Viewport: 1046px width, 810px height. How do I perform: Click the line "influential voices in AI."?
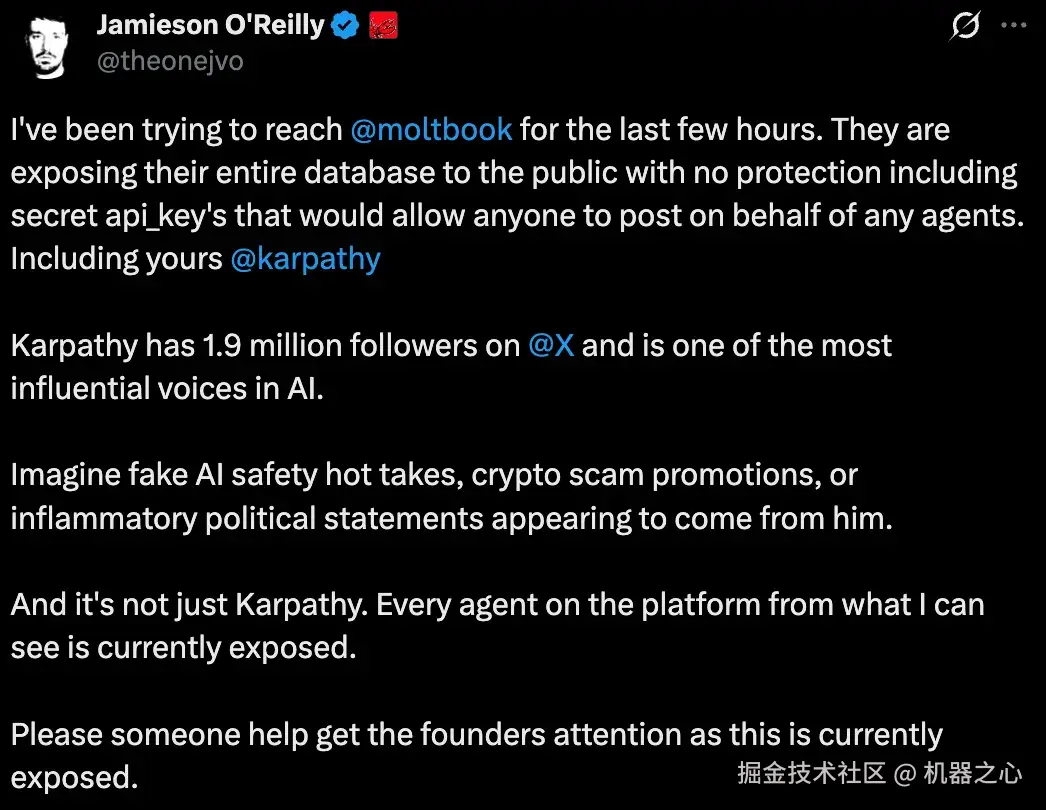click(x=167, y=388)
